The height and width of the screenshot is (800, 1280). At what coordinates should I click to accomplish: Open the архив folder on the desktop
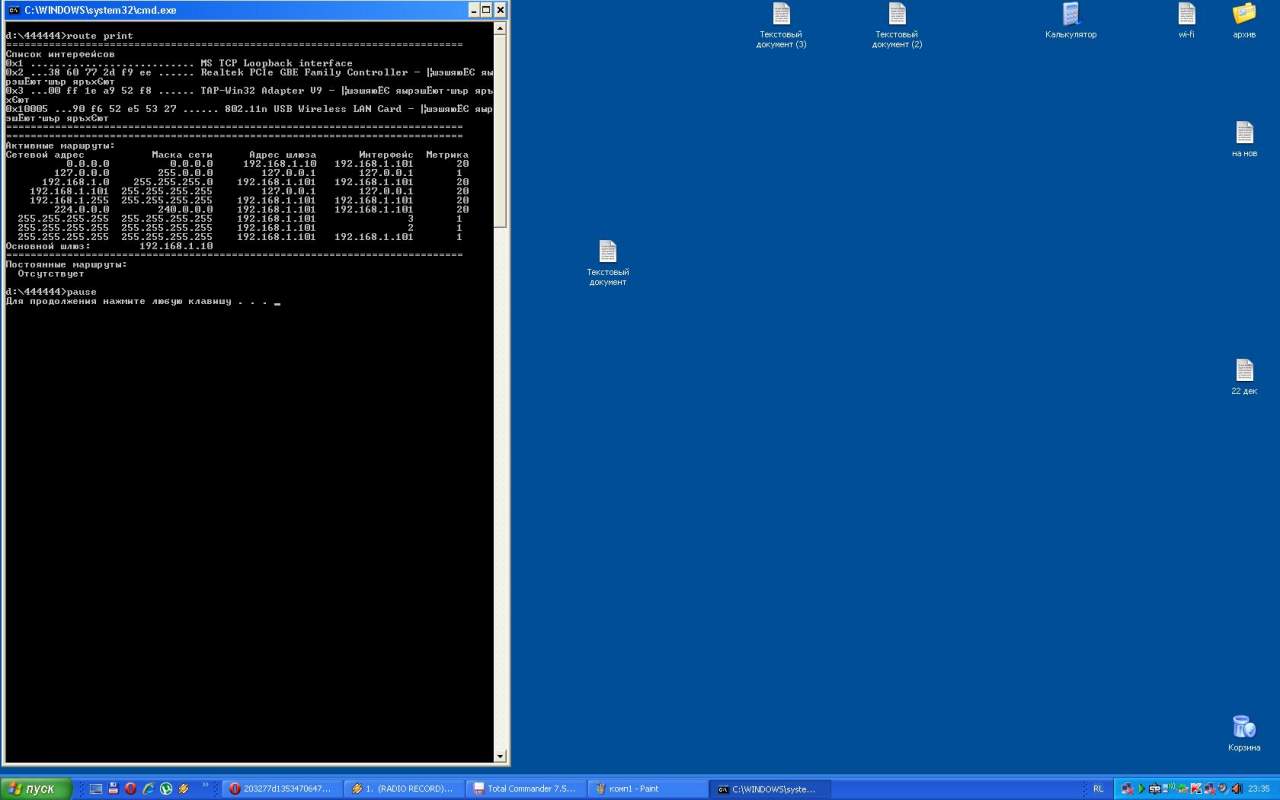point(1244,20)
